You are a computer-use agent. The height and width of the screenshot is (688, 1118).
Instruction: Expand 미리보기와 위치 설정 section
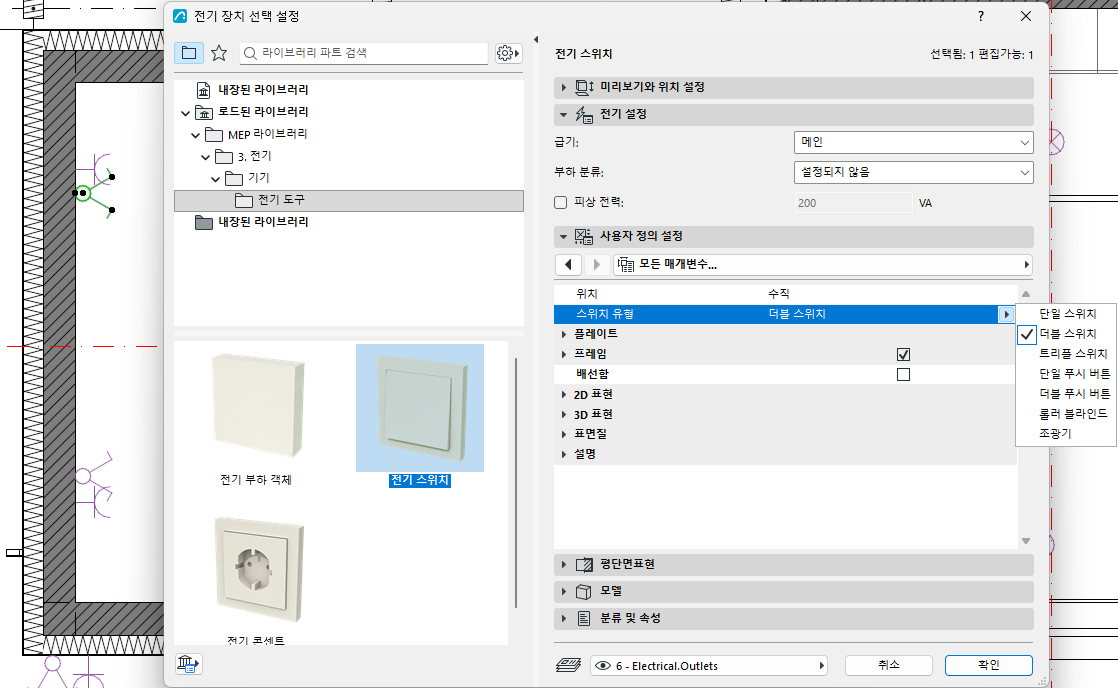click(794, 87)
